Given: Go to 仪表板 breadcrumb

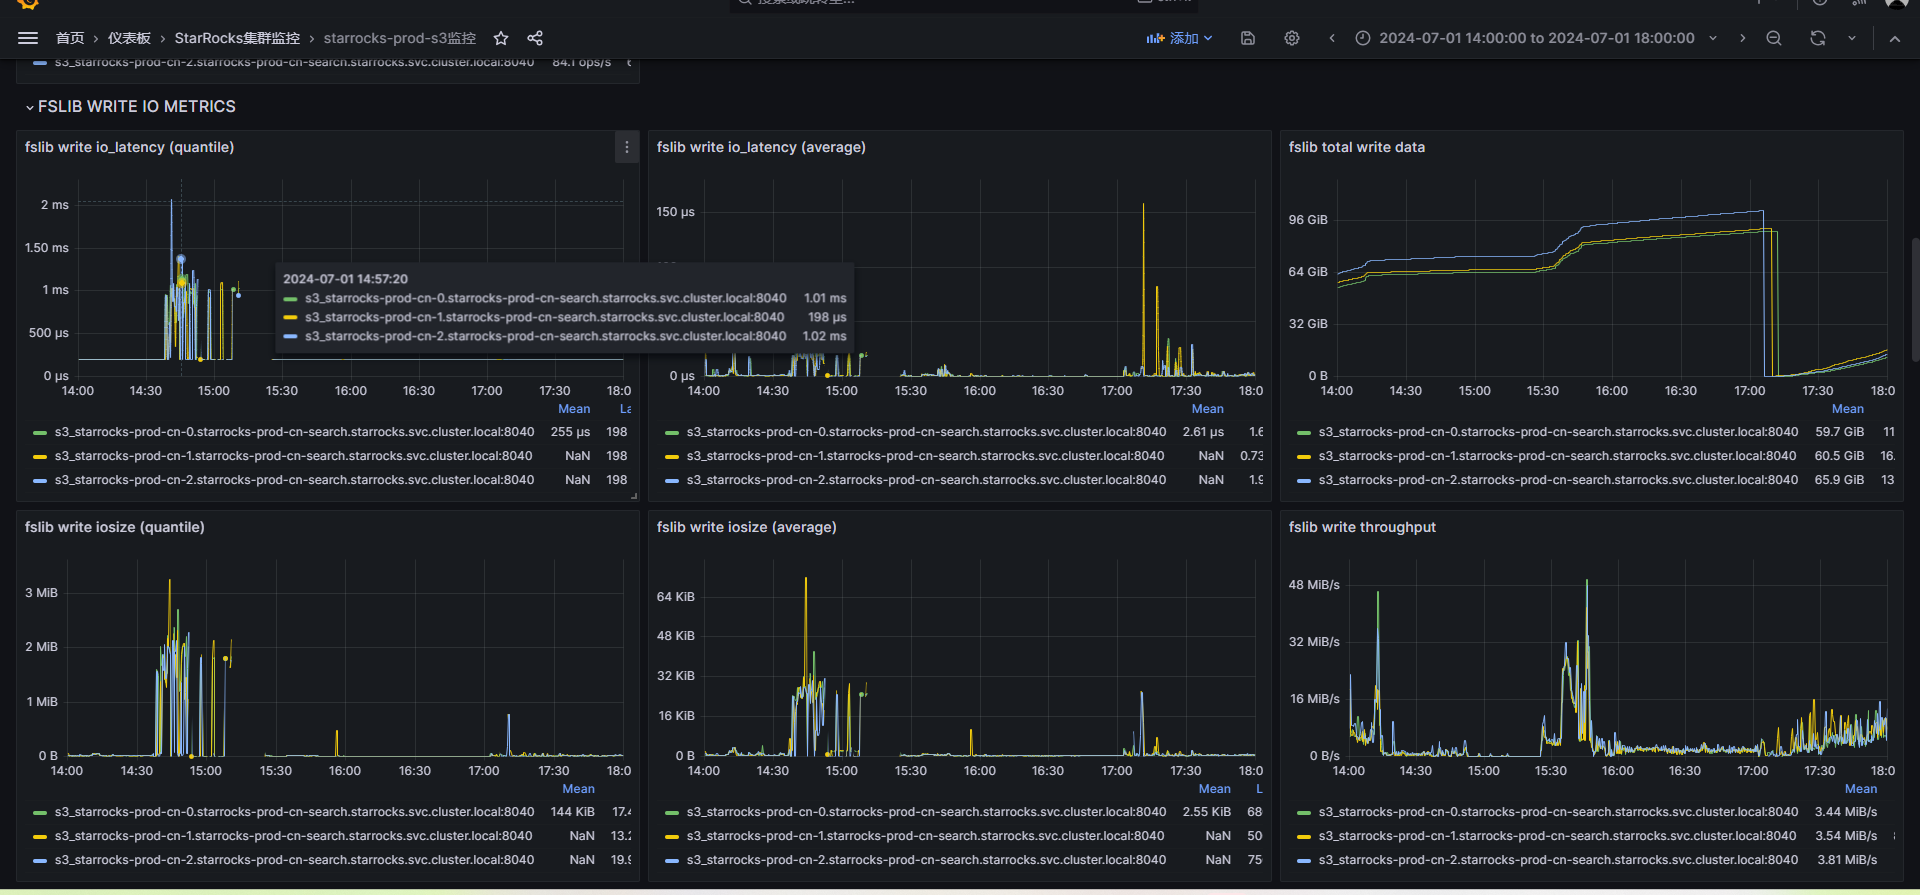Looking at the screenshot, I should pos(129,38).
